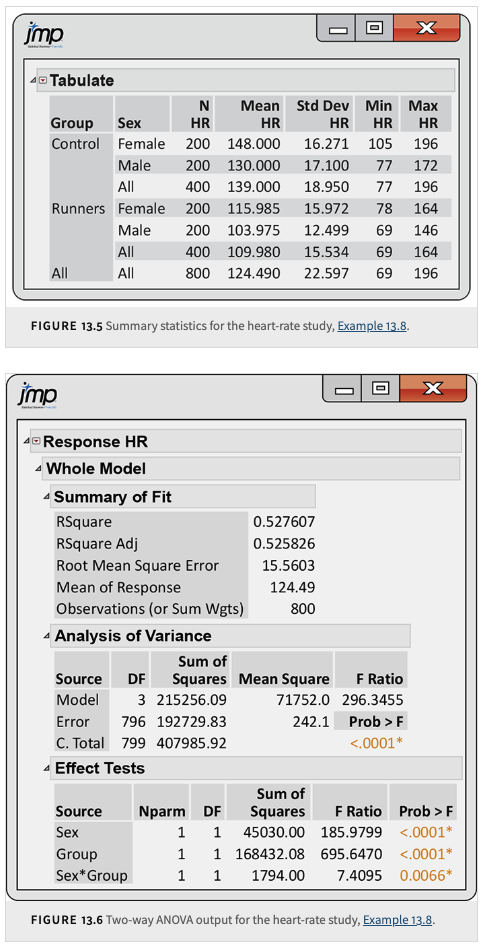The height and width of the screenshot is (948, 484).
Task: Select the Runners group row label
Action: tap(79, 209)
